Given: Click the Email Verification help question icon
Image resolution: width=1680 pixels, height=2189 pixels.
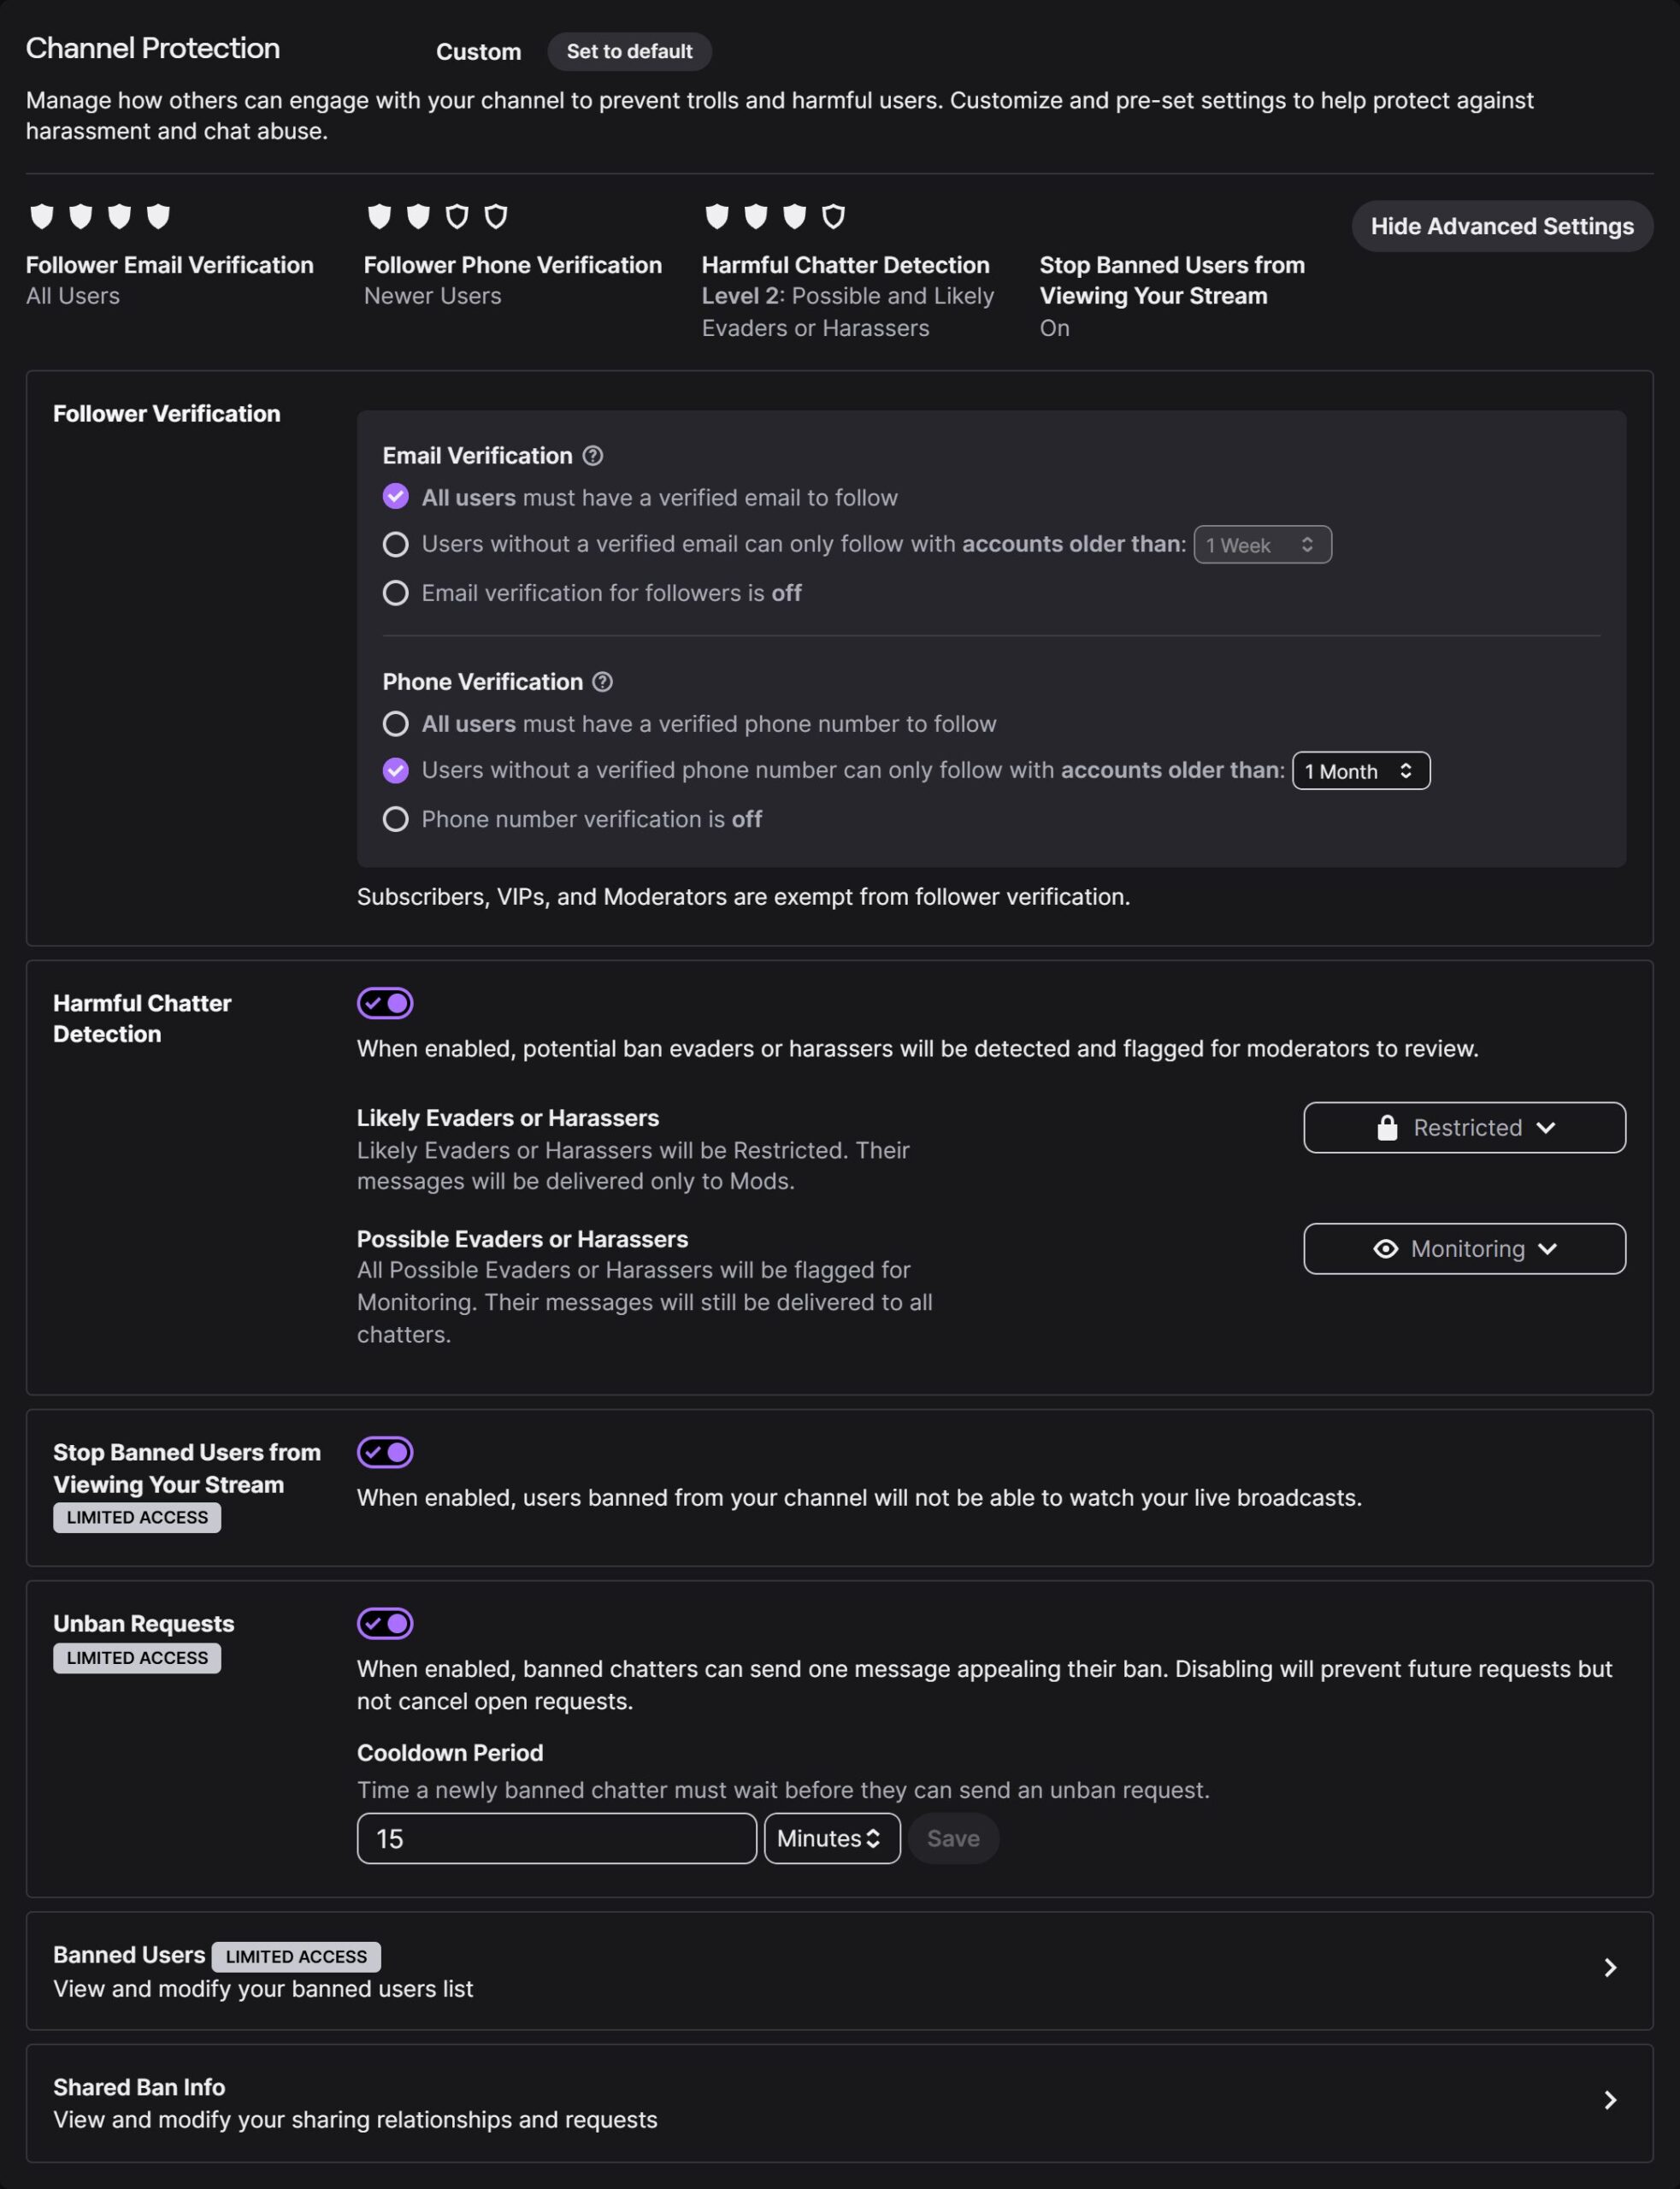Looking at the screenshot, I should (593, 456).
